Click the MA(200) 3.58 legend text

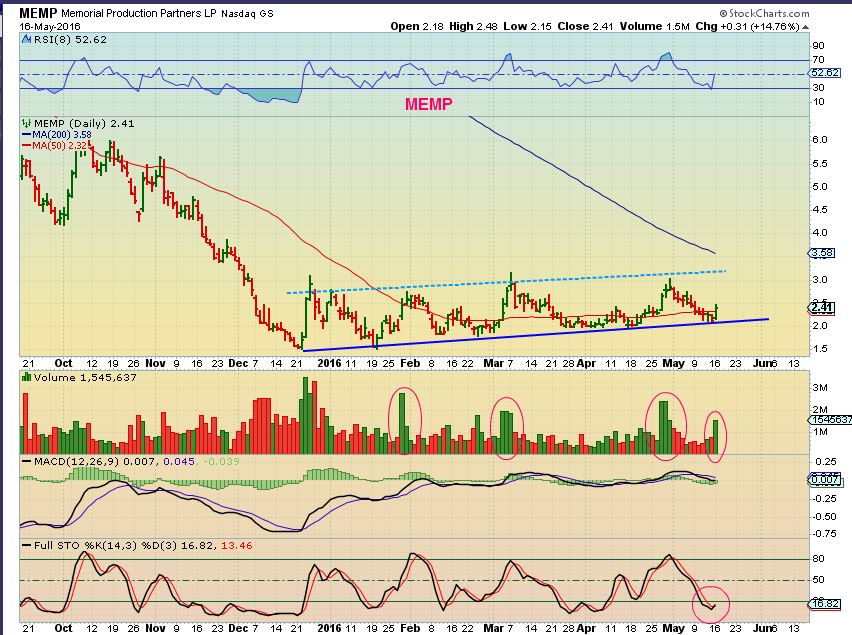click(x=61, y=135)
